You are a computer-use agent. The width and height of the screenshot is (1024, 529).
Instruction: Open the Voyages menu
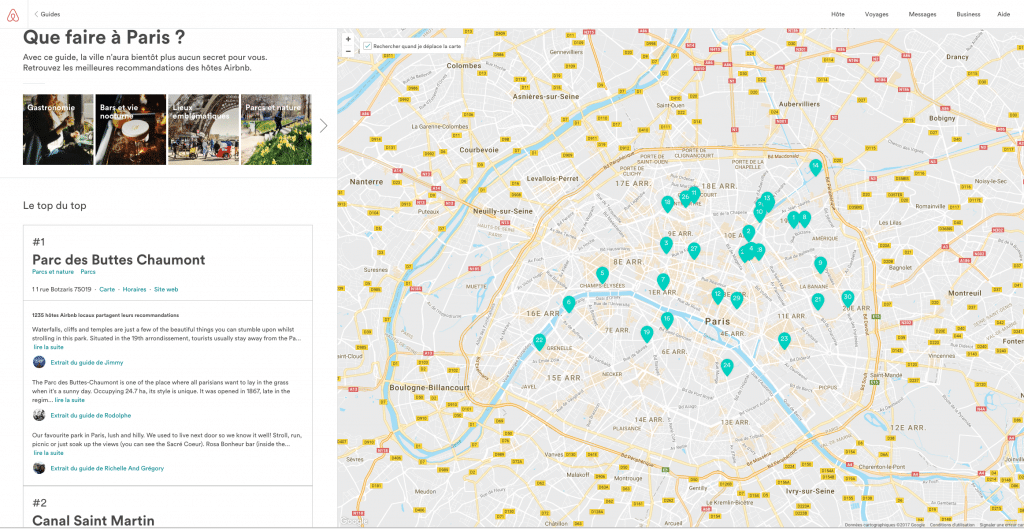(x=876, y=14)
